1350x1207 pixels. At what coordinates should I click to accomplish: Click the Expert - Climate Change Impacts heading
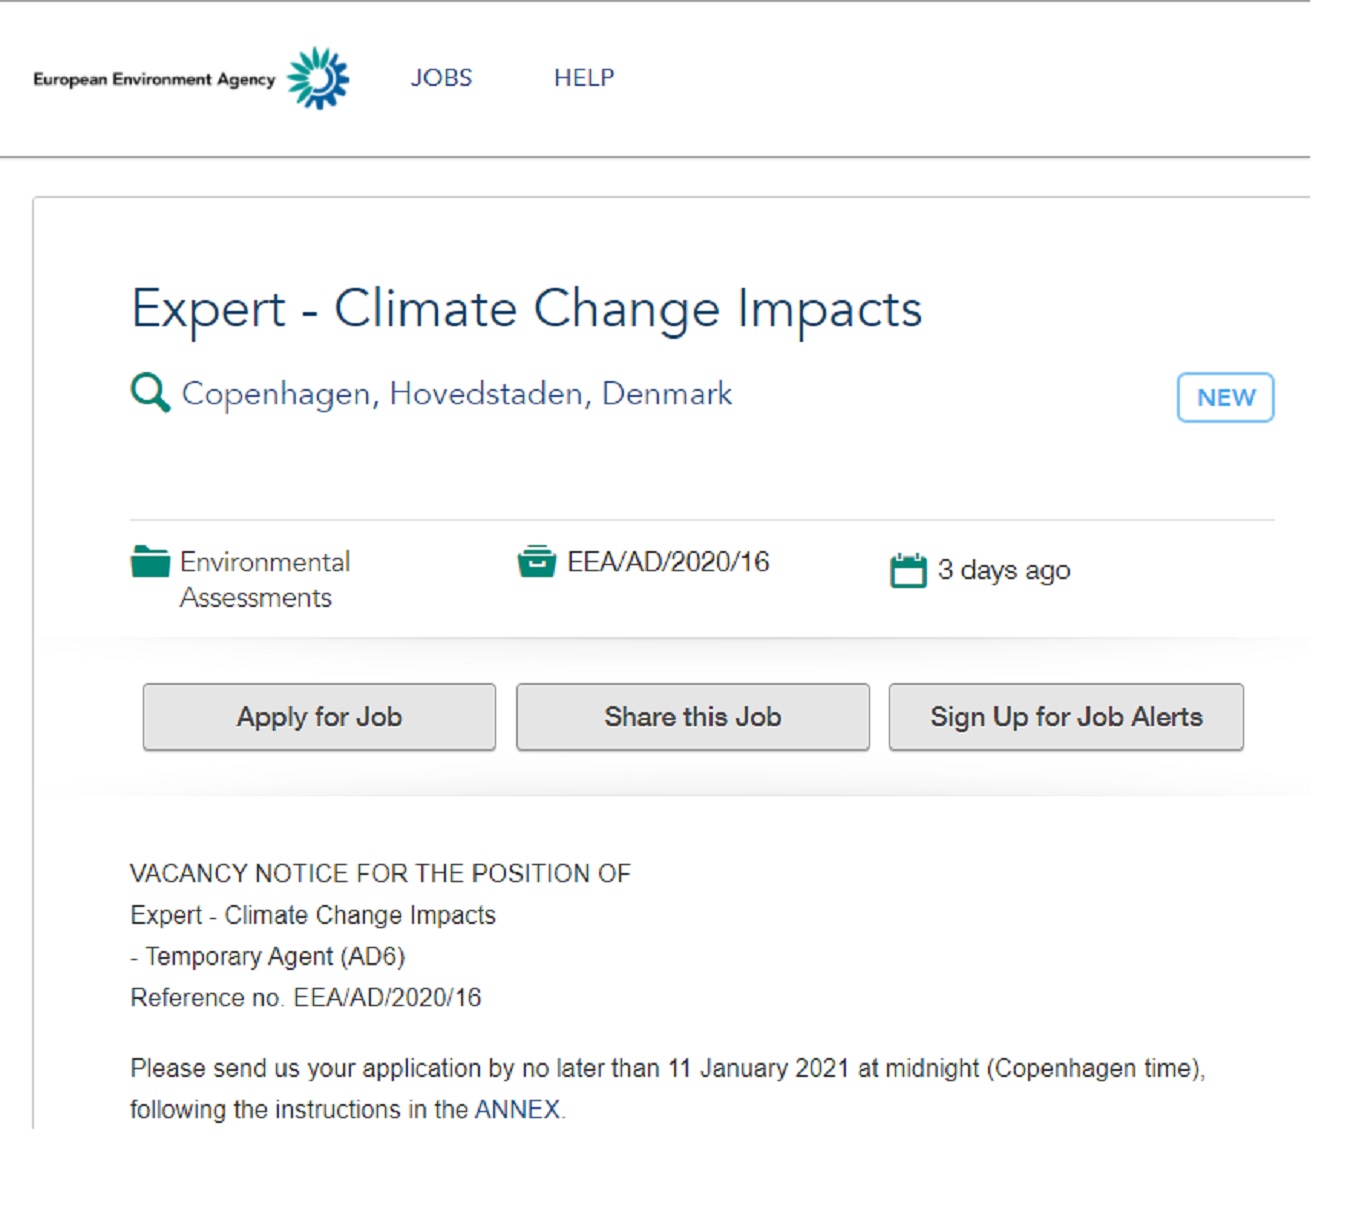pyautogui.click(x=527, y=309)
